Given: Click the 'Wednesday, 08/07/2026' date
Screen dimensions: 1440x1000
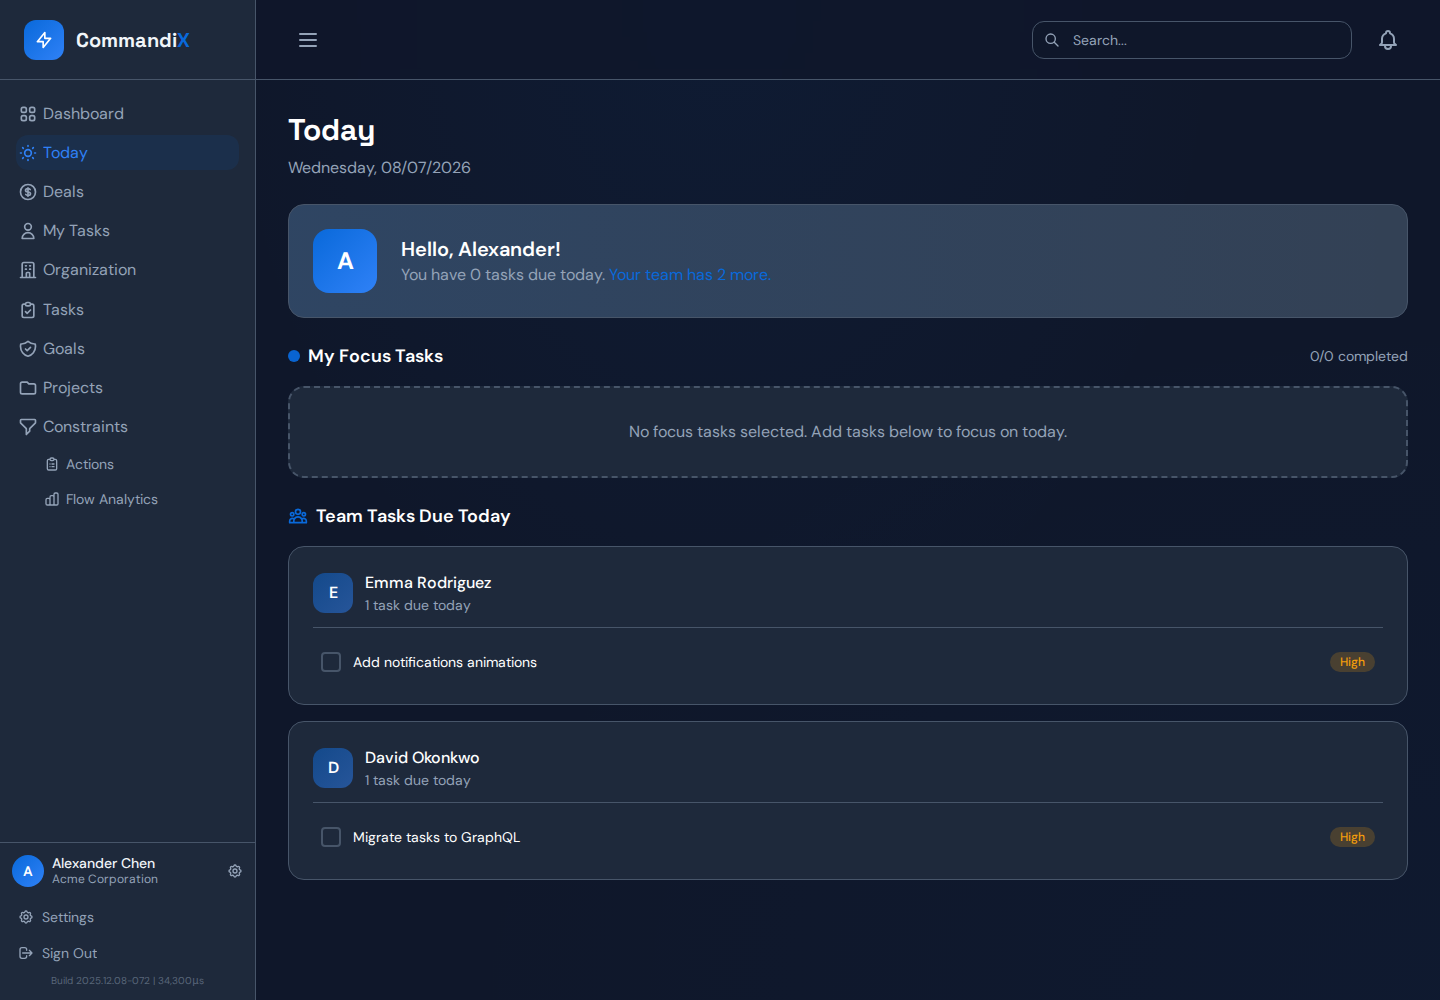Looking at the screenshot, I should [379, 168].
